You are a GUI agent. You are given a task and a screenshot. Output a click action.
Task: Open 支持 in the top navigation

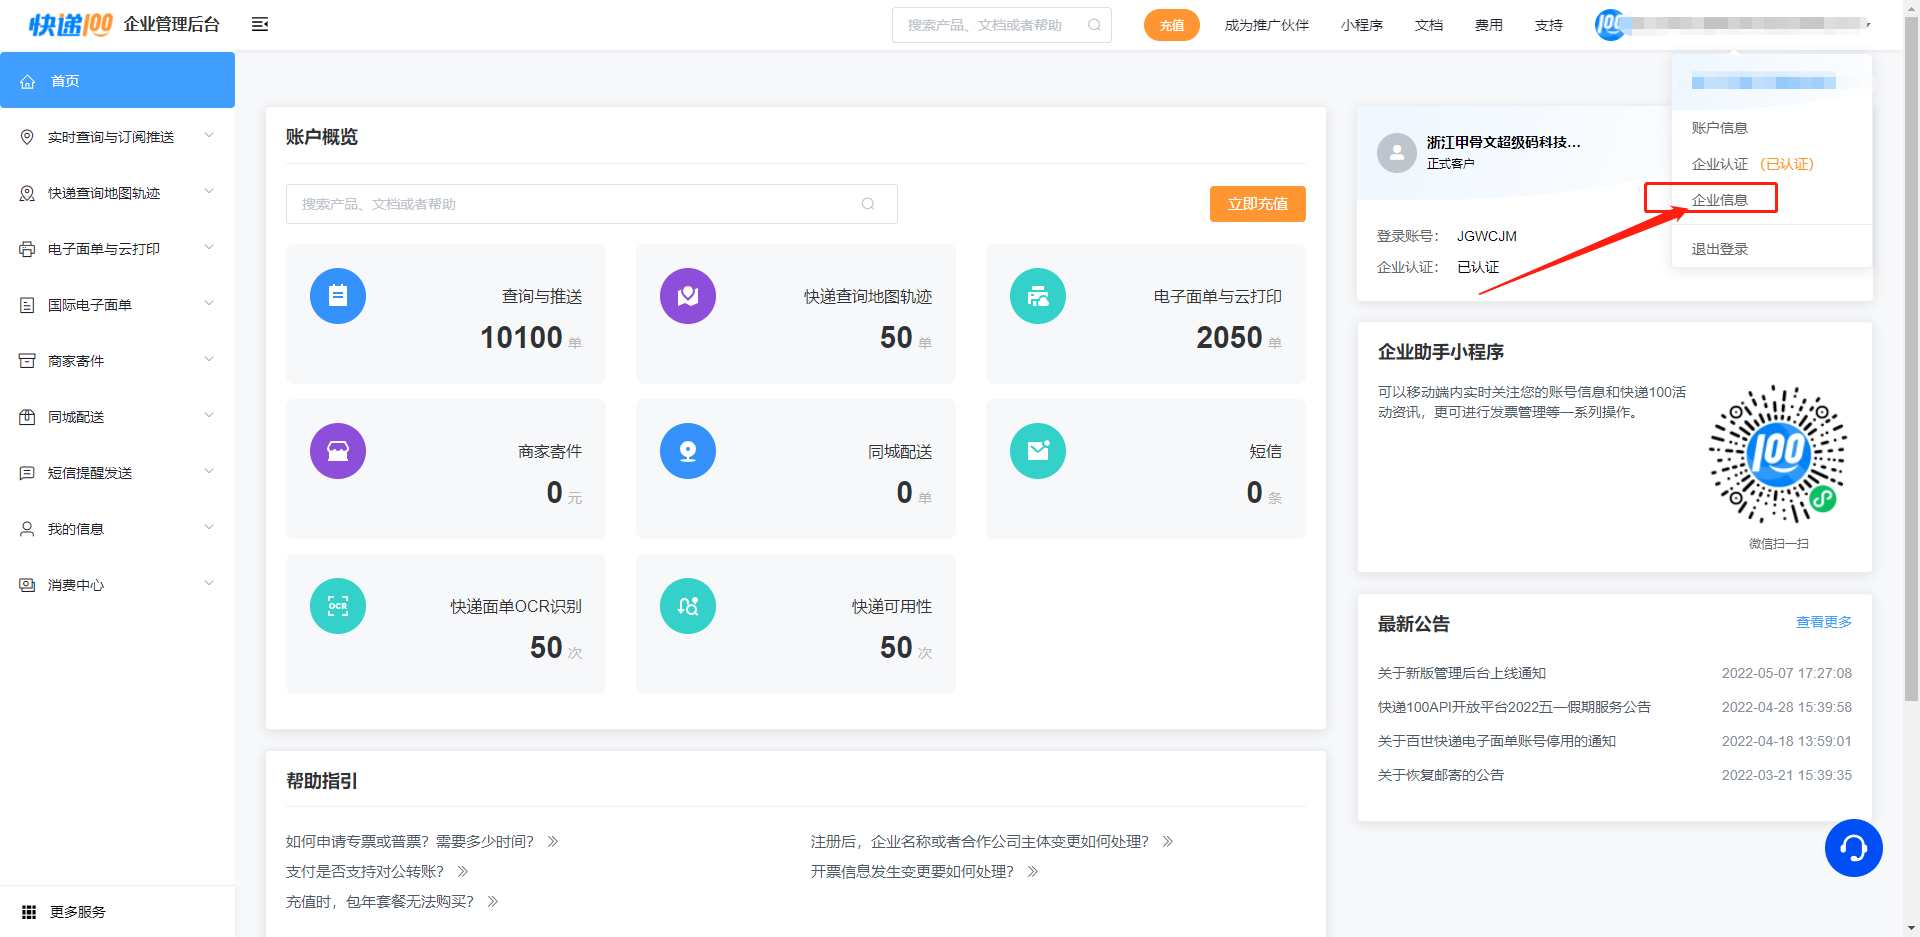pos(1549,25)
